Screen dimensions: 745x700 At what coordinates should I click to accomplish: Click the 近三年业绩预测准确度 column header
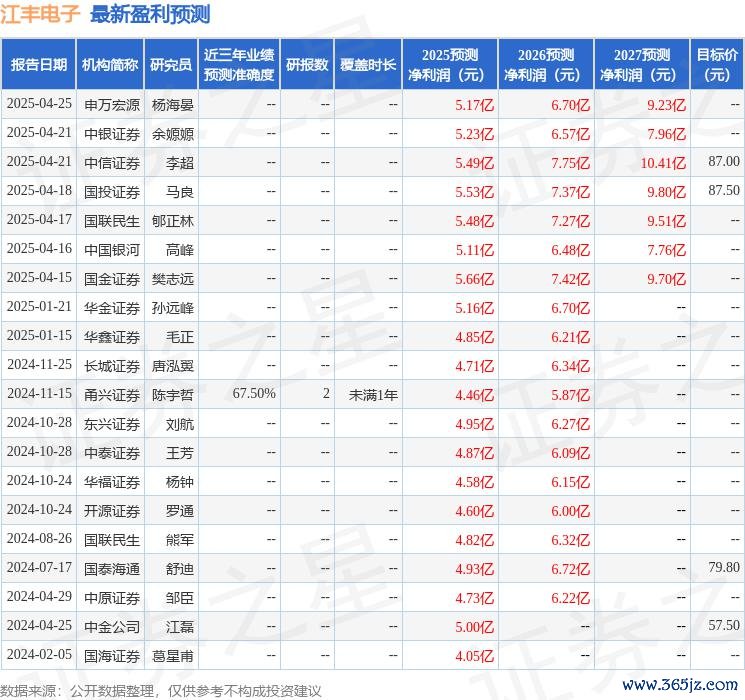(239, 64)
